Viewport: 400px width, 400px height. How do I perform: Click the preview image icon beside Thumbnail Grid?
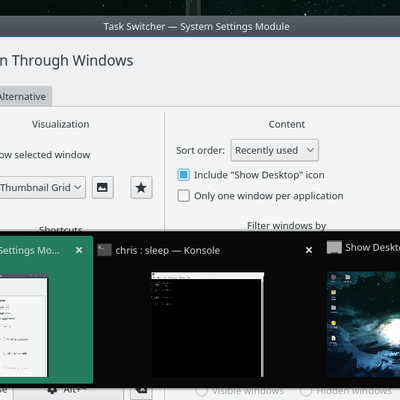point(102,187)
